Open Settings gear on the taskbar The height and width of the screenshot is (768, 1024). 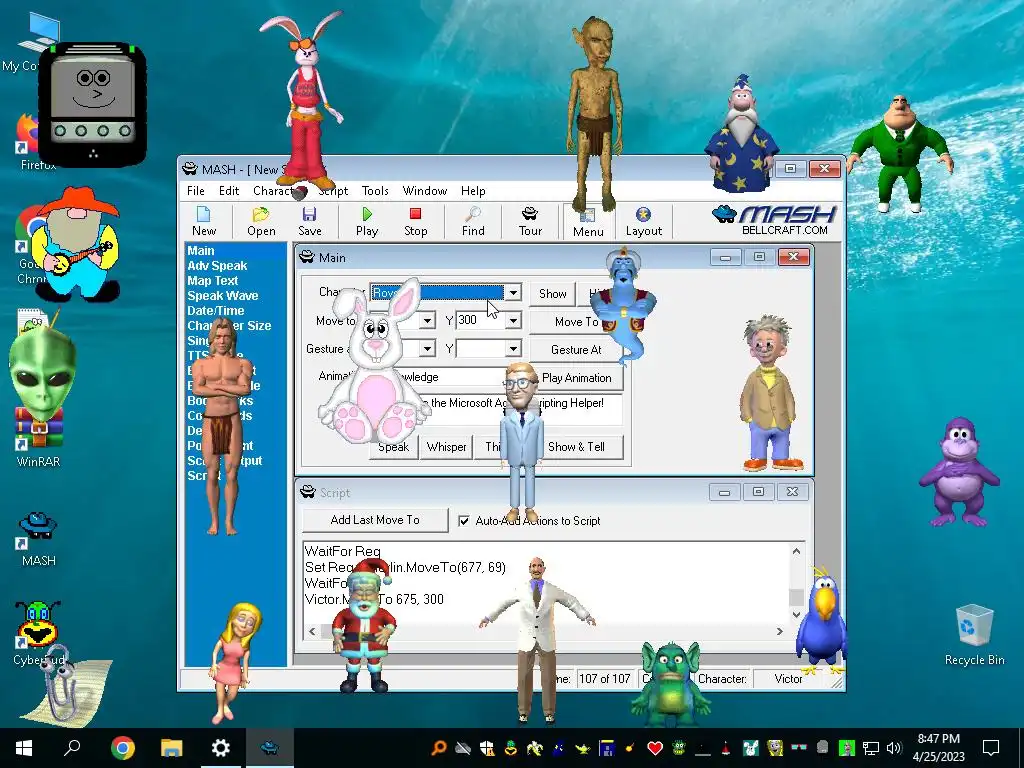coord(221,748)
